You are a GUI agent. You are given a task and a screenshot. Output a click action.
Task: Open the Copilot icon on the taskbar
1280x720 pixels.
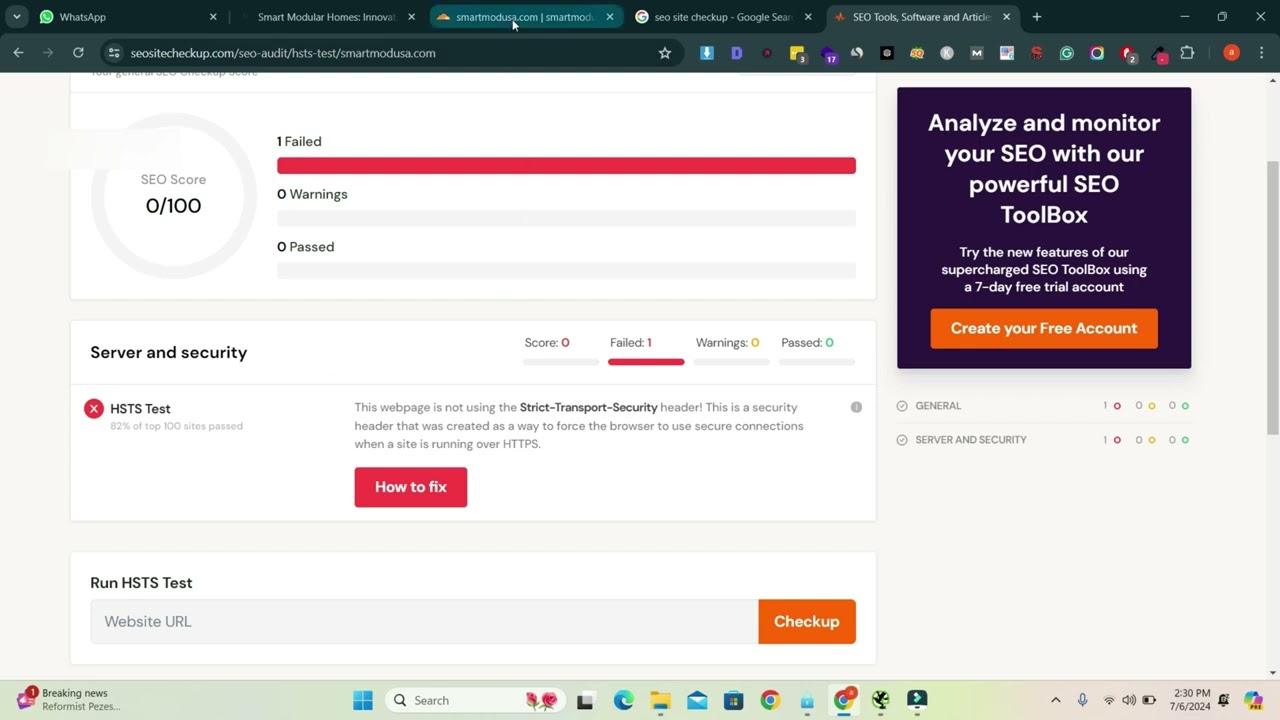pos(1253,700)
